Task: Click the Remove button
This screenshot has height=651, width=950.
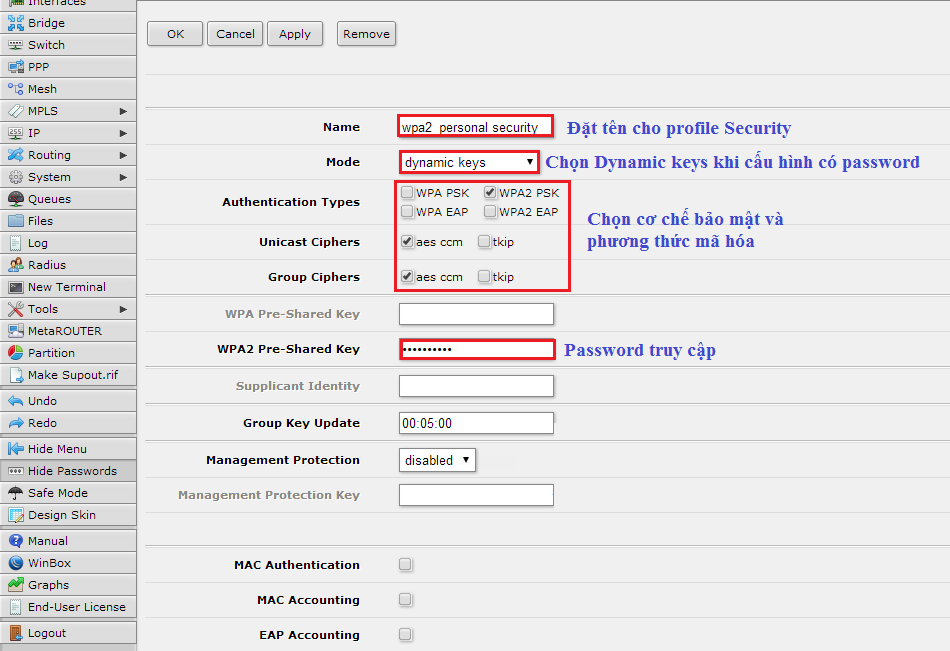Action: [x=366, y=34]
